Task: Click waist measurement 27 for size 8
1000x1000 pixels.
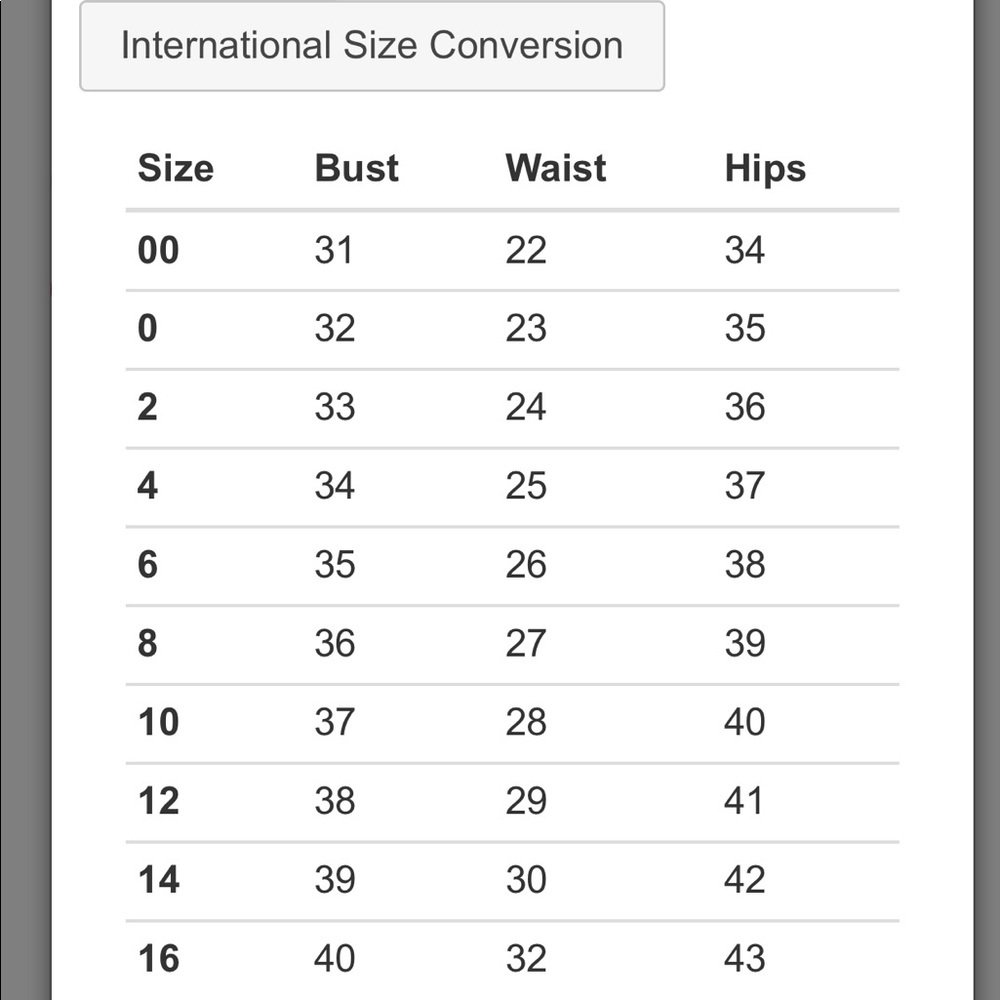Action: pyautogui.click(x=525, y=643)
